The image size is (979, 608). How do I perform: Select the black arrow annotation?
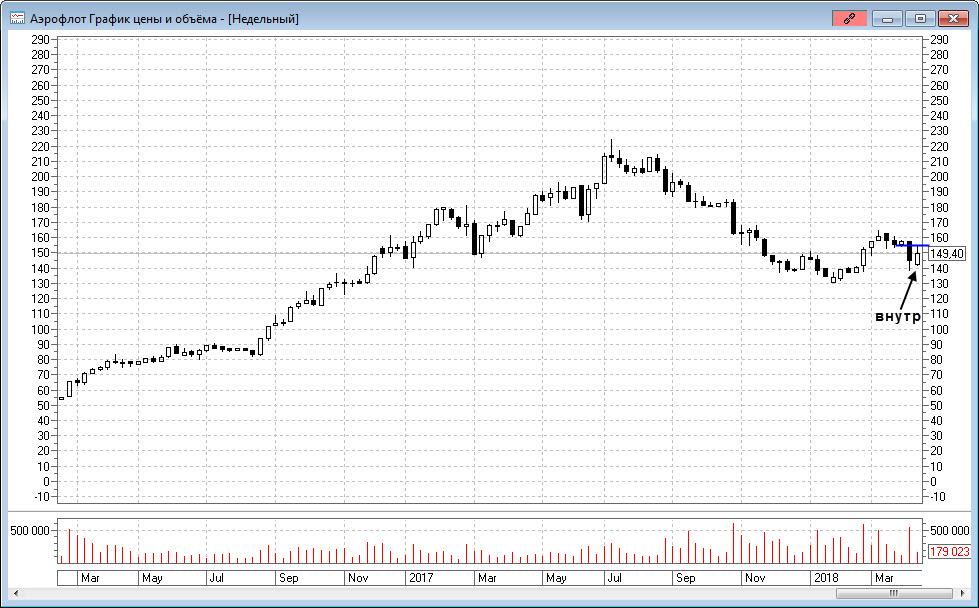click(906, 289)
